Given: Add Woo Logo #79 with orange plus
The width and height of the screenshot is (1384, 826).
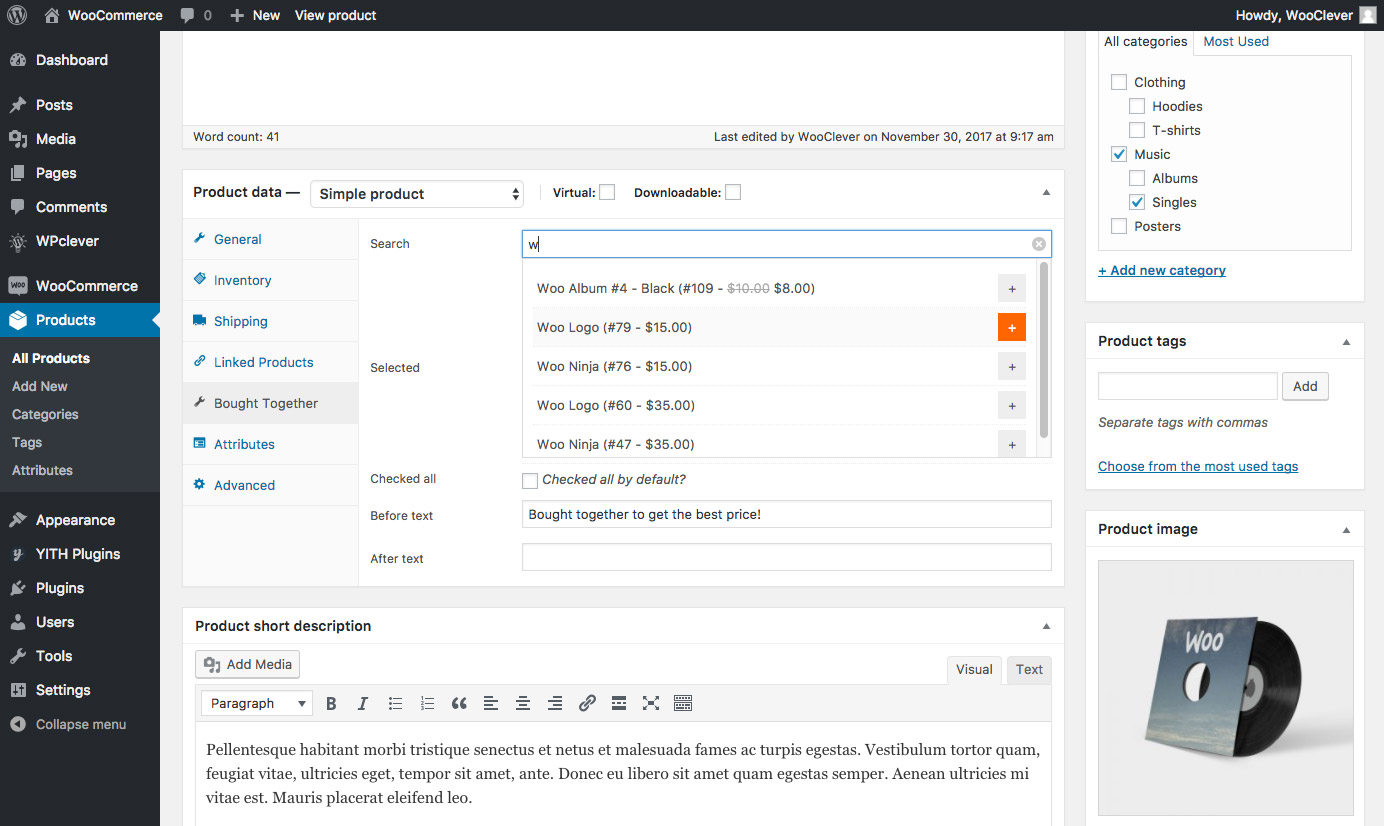Looking at the screenshot, I should [x=1011, y=328].
